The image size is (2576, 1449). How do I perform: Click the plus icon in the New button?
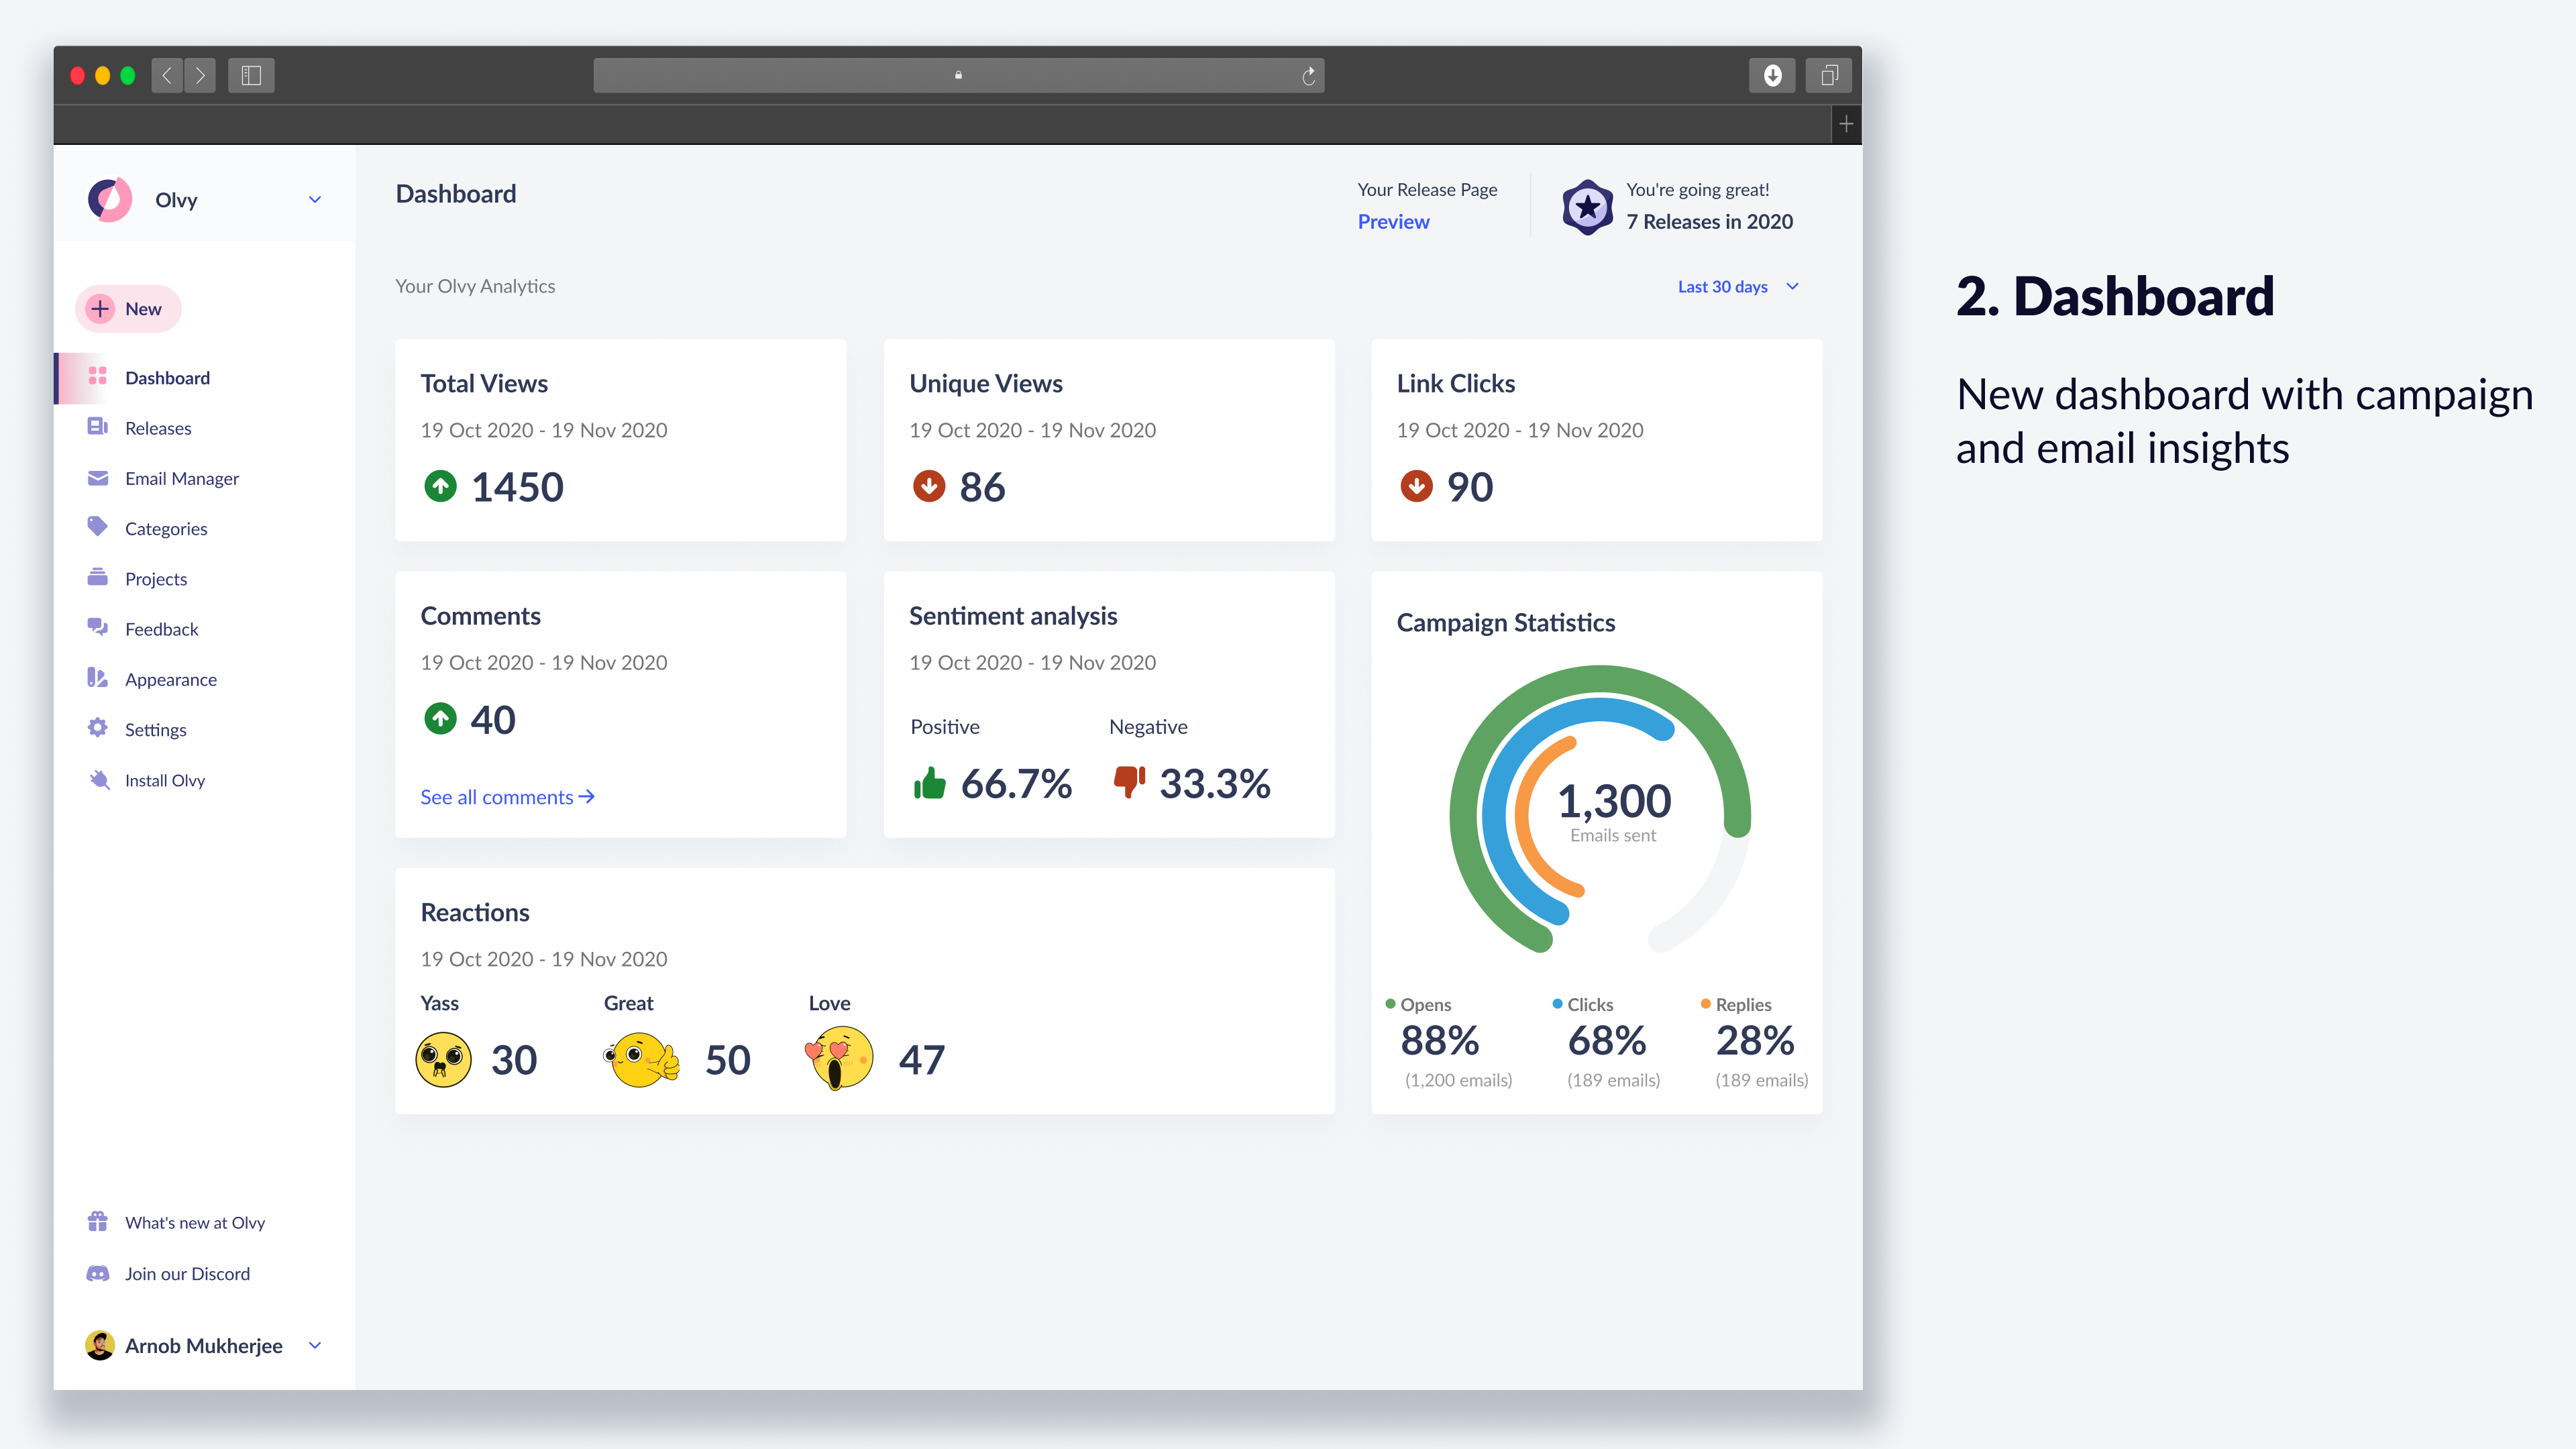[100, 309]
